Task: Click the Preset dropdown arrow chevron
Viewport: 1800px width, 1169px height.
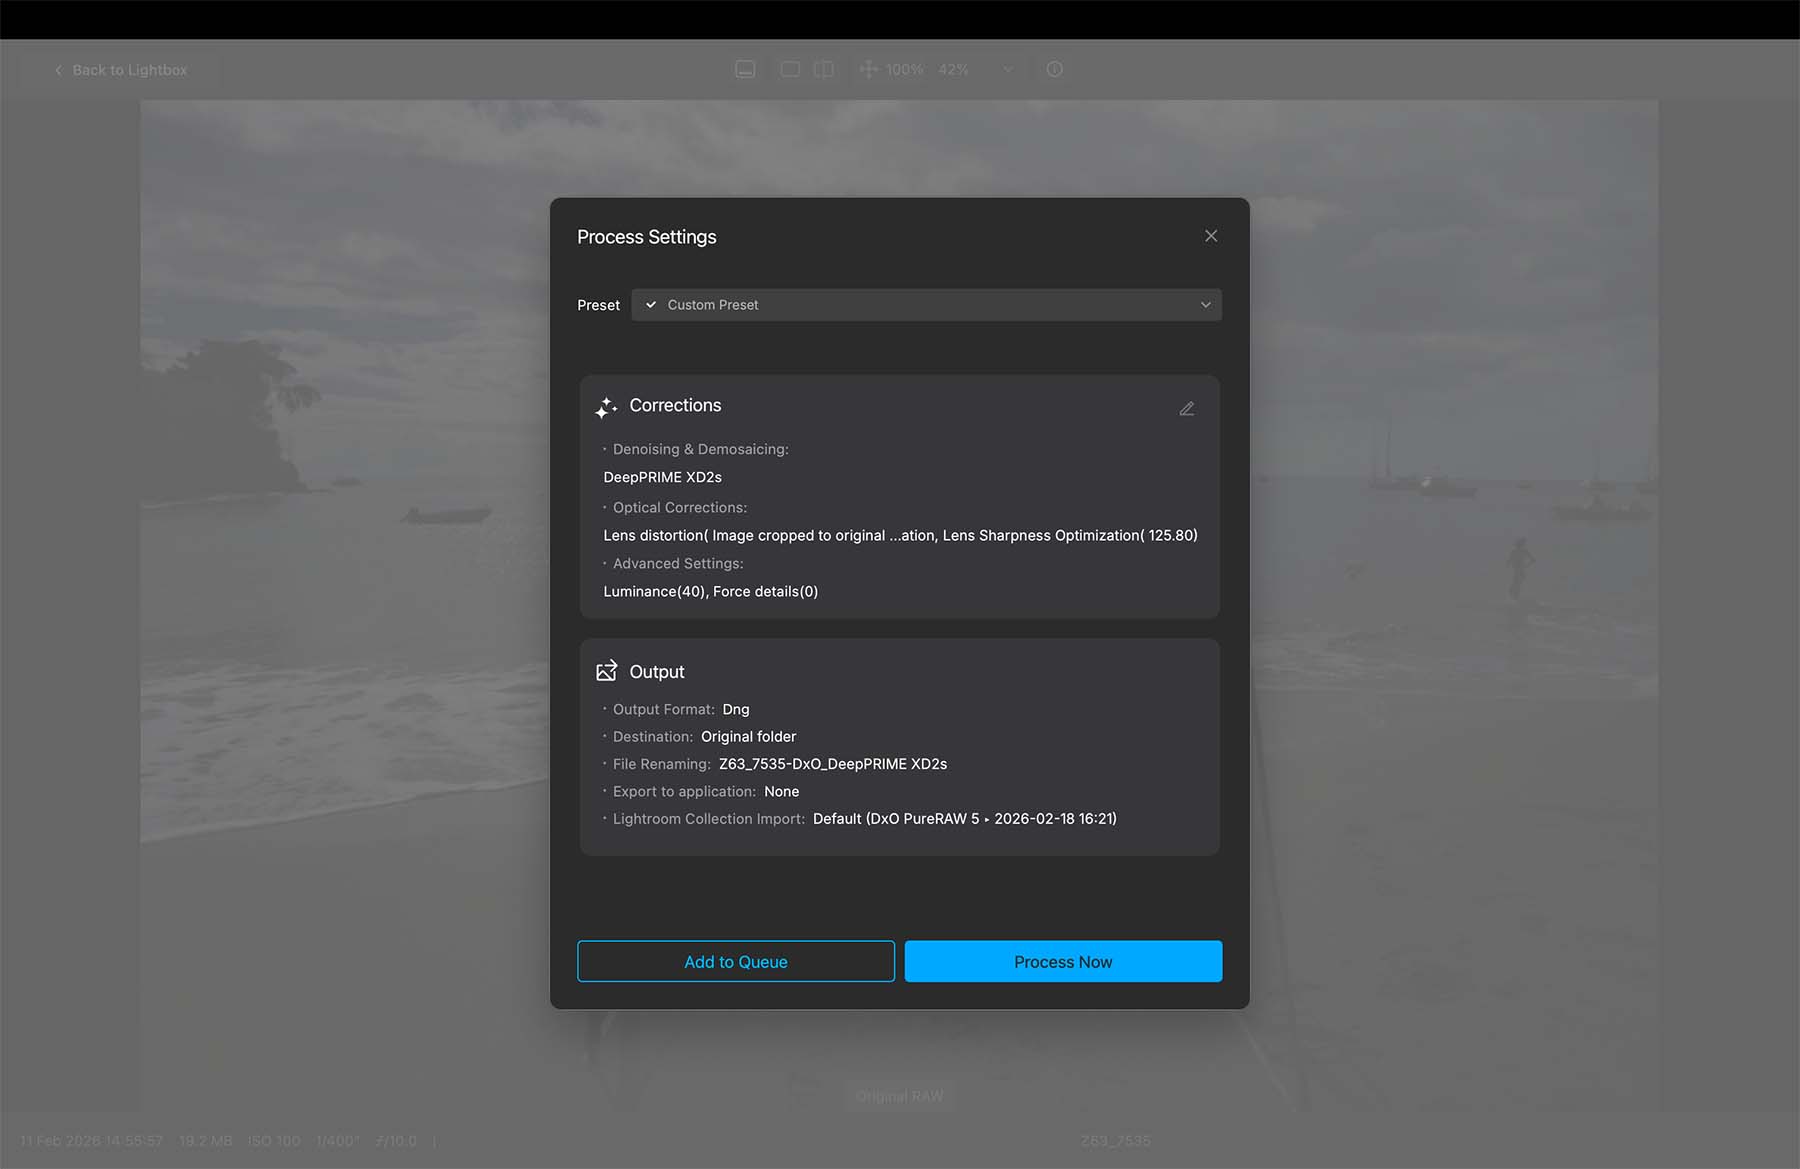Action: point(1205,305)
